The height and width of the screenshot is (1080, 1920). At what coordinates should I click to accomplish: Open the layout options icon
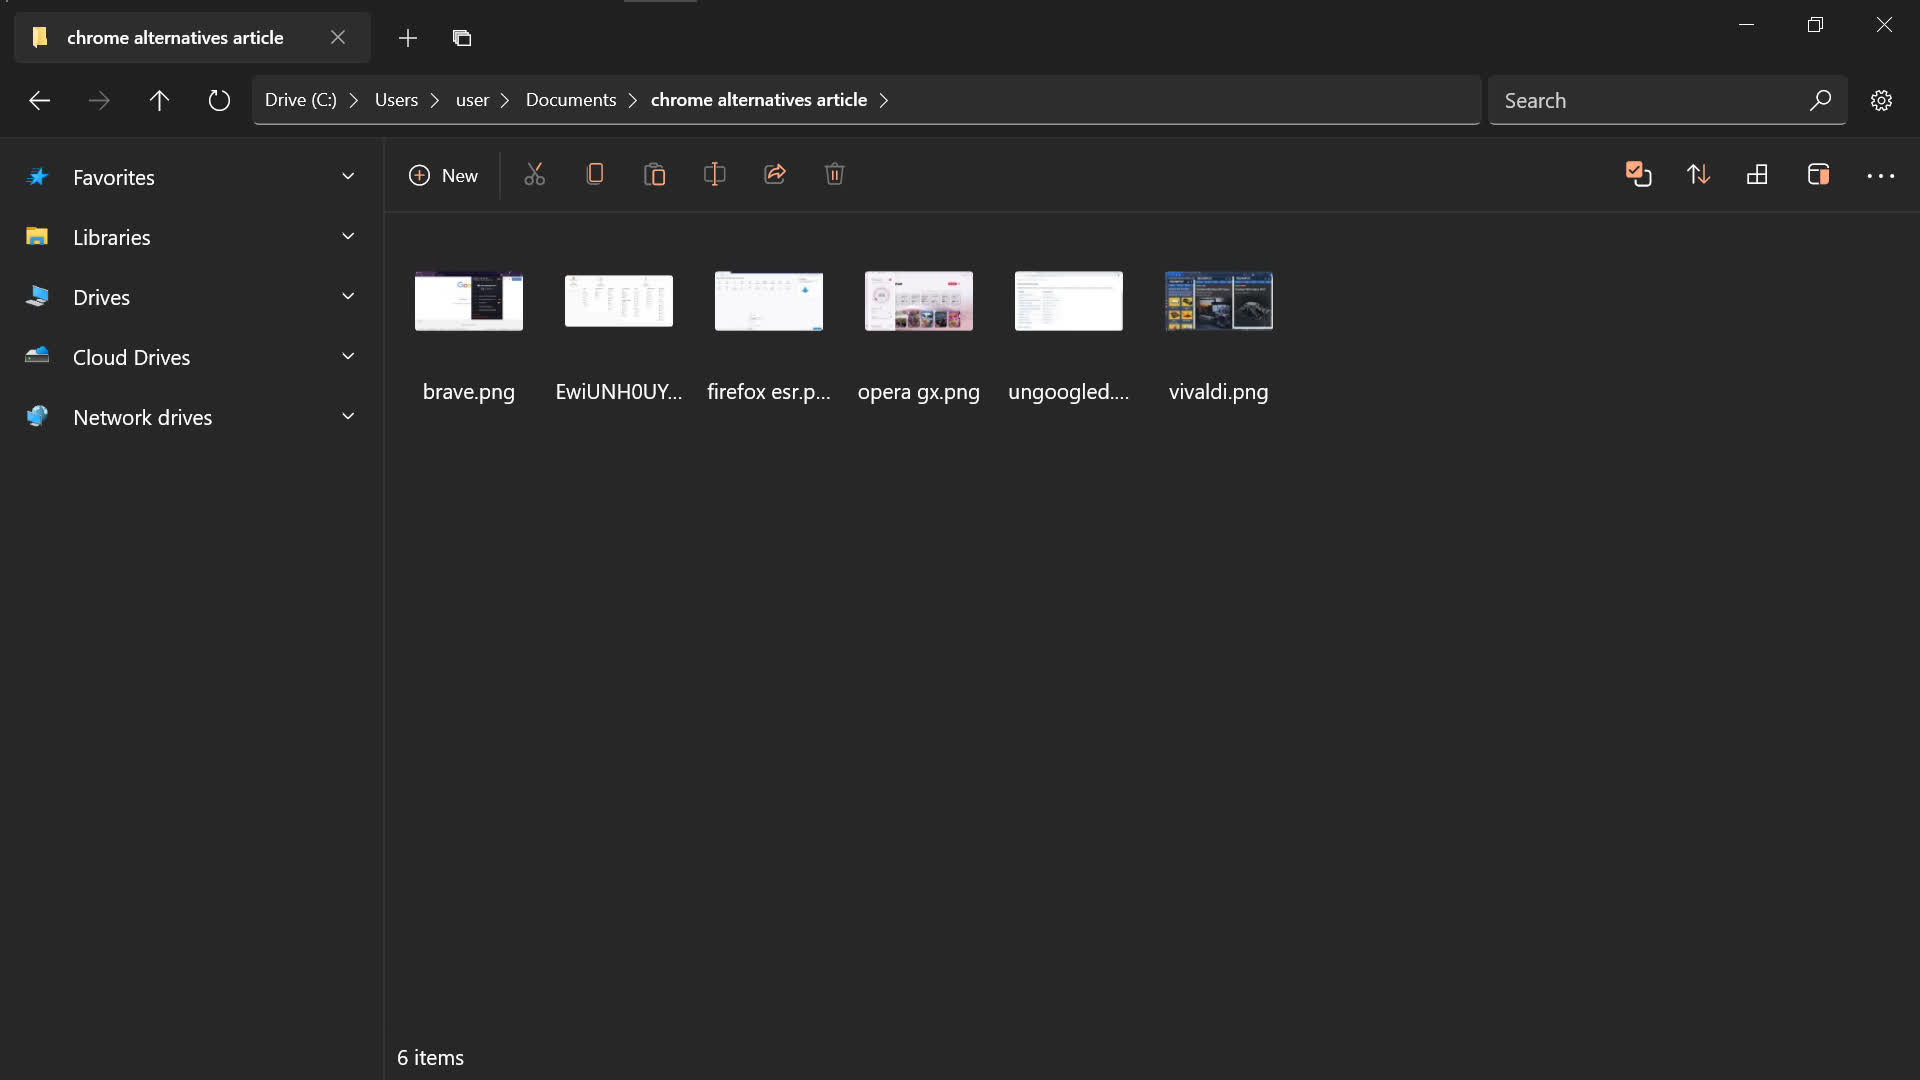pyautogui.click(x=1758, y=175)
